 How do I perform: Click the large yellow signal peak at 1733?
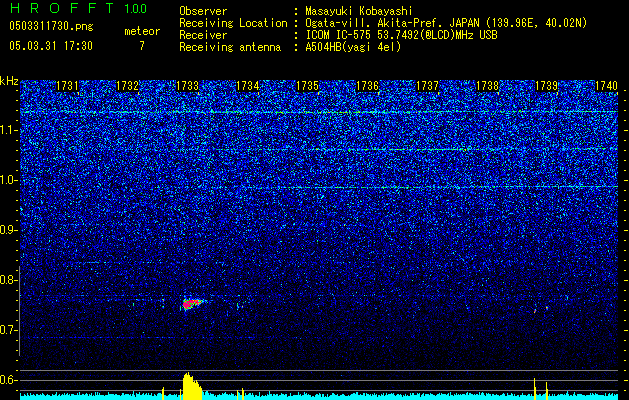pyautogui.click(x=192, y=386)
